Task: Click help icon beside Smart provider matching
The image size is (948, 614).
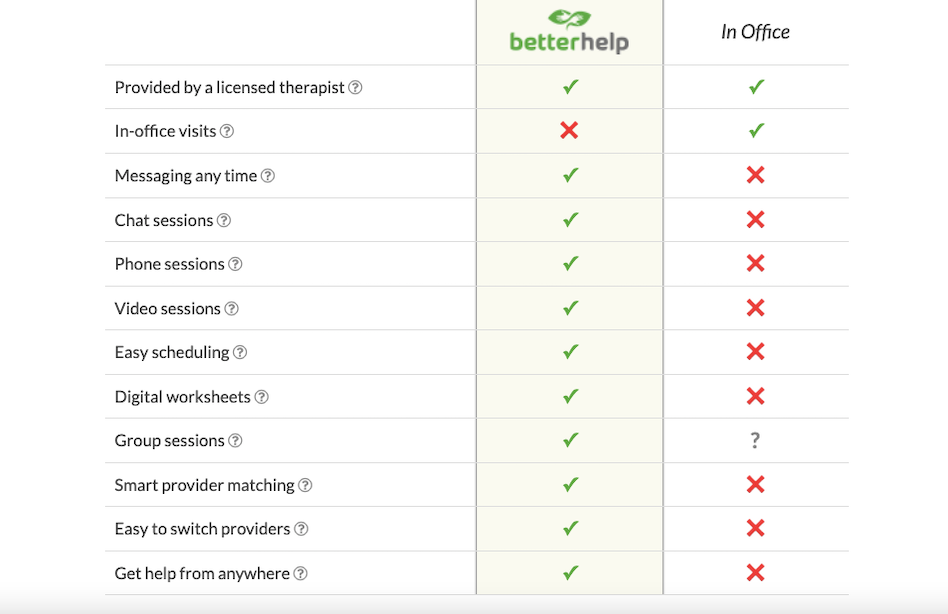Action: click(305, 486)
